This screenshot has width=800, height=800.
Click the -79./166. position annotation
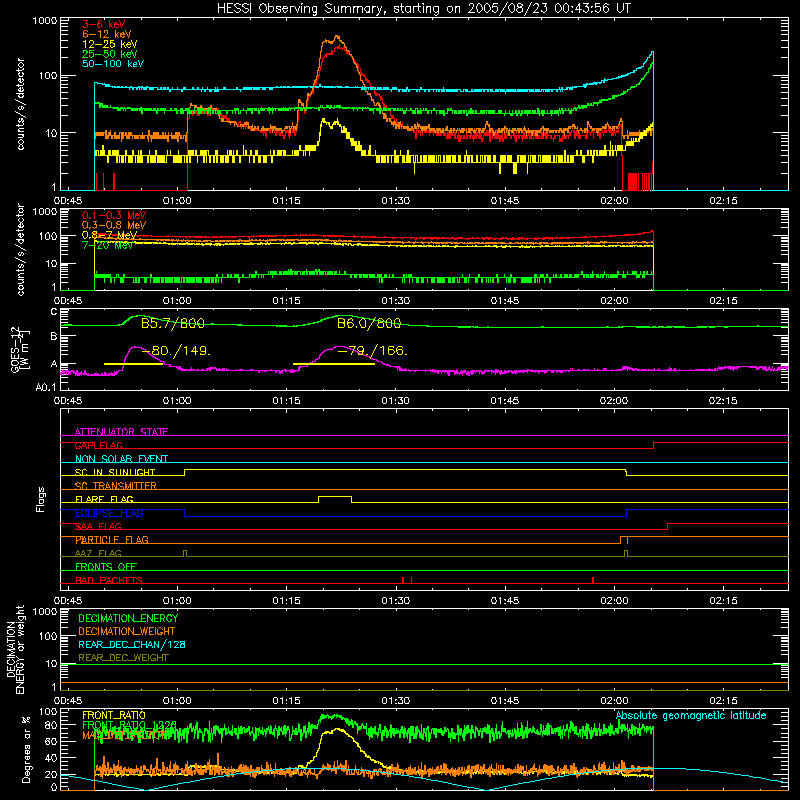[x=372, y=351]
